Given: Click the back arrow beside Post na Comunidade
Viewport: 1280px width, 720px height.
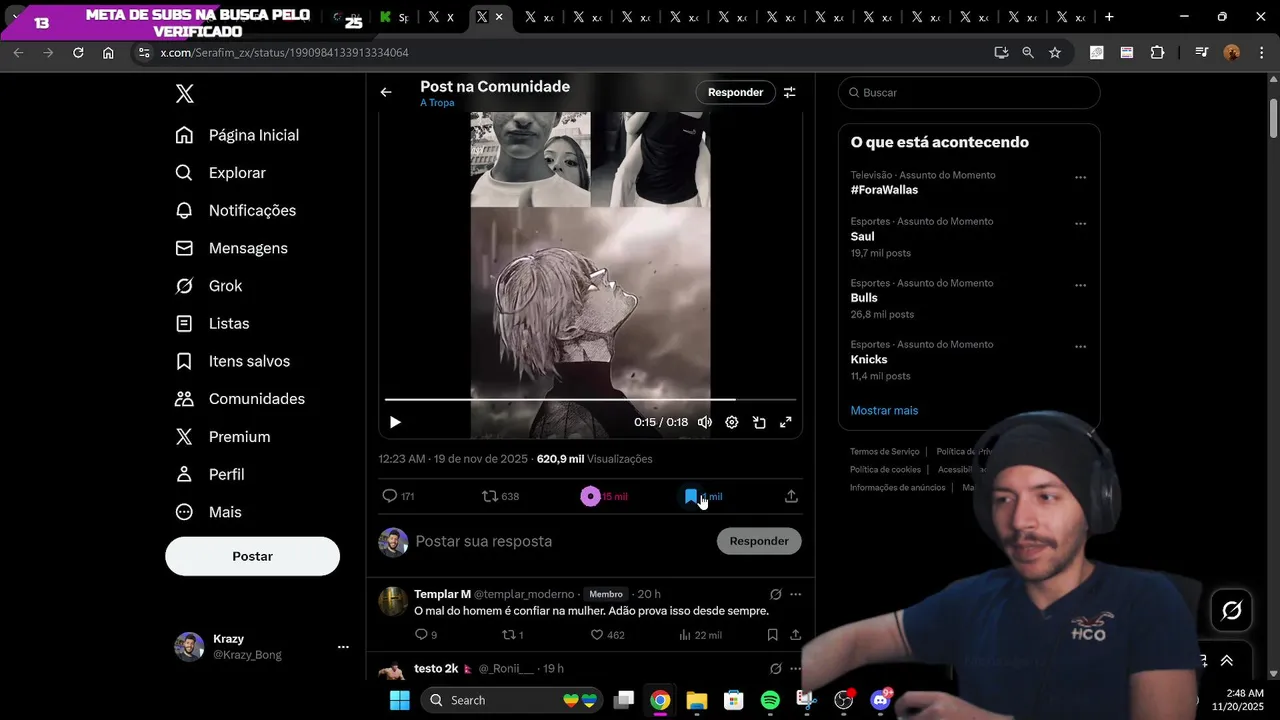Looking at the screenshot, I should point(386,92).
